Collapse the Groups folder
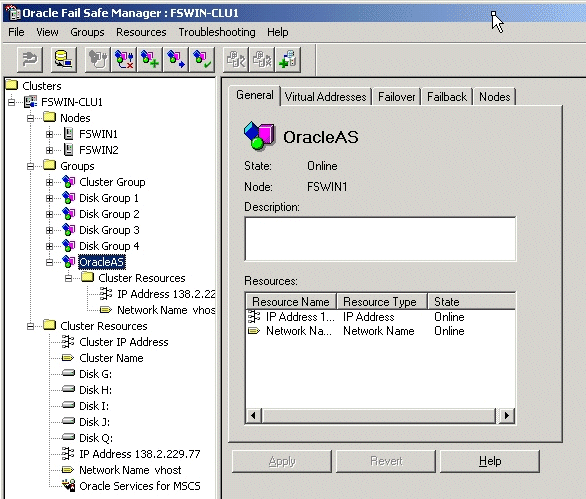 pyautogui.click(x=31, y=166)
